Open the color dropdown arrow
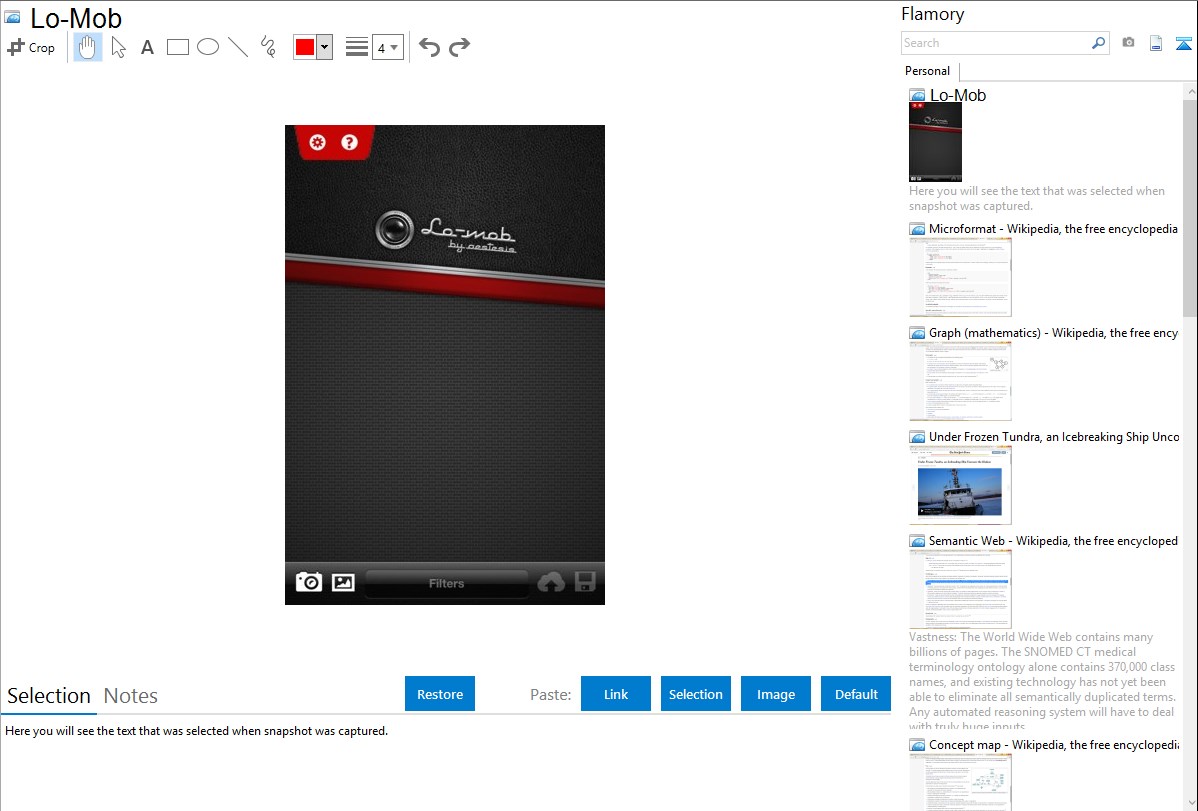1198x811 pixels. coord(324,47)
